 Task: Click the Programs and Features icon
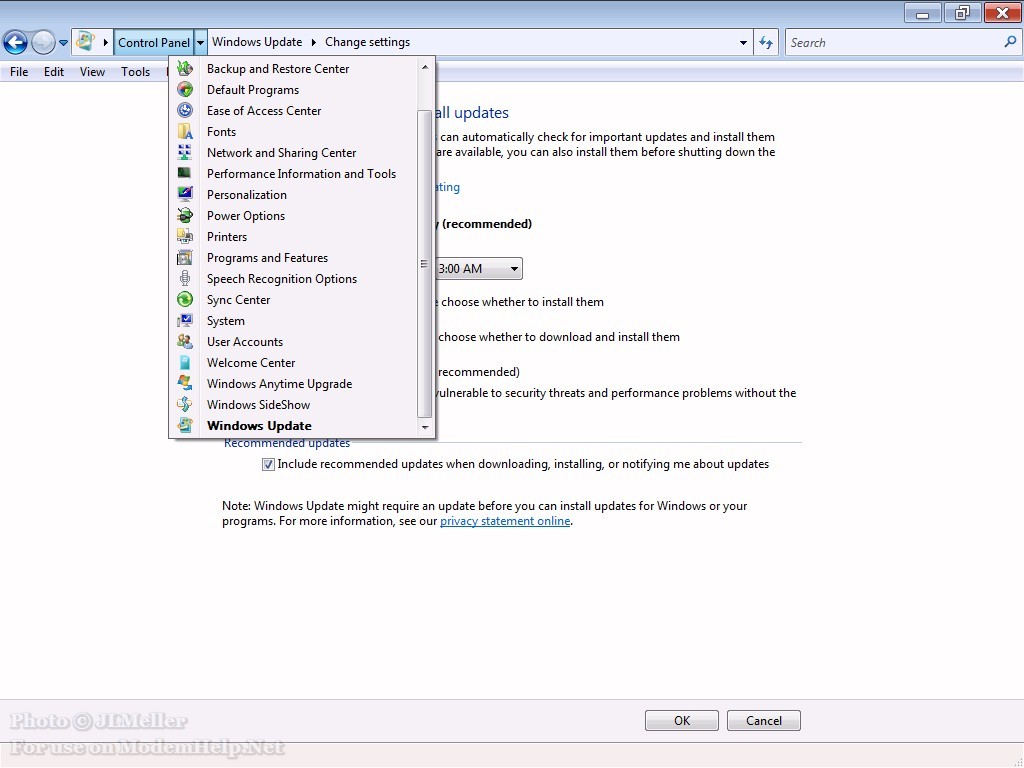185,257
